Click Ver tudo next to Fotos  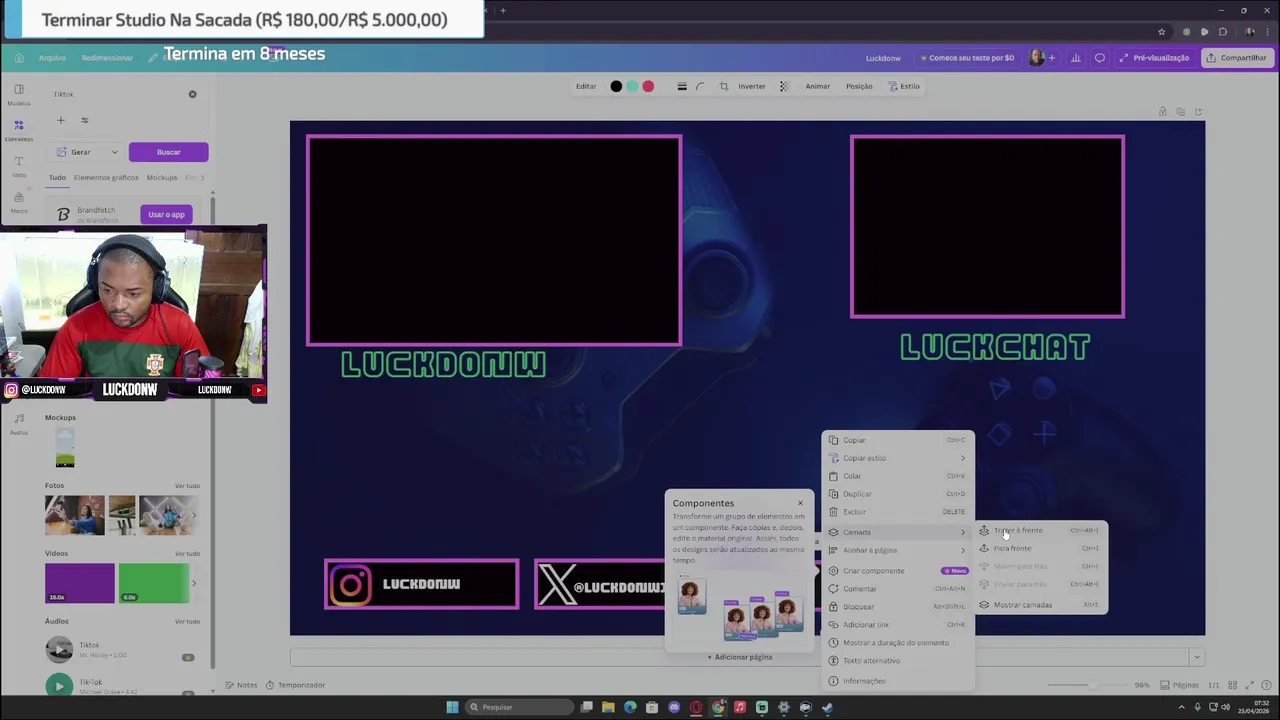click(x=187, y=486)
